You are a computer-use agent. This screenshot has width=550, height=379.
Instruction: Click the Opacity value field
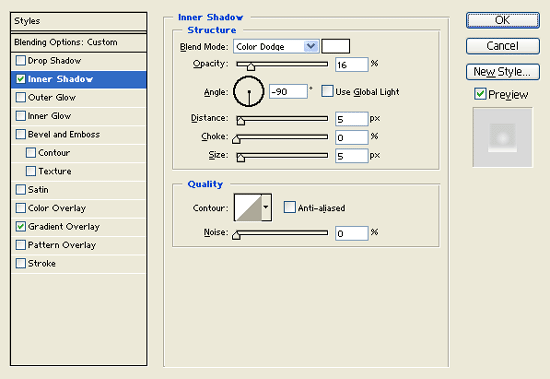click(351, 65)
